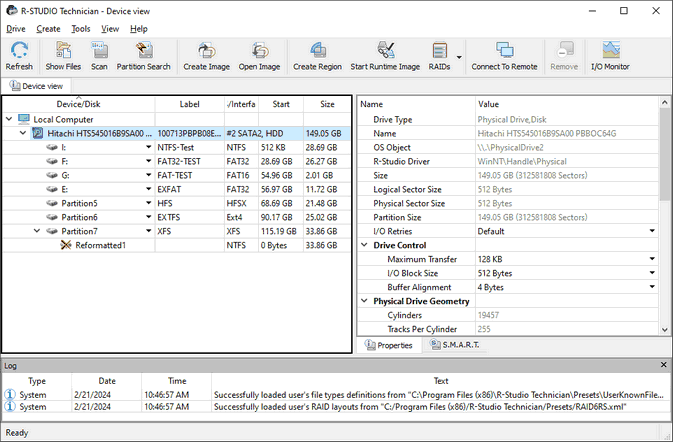Click the Ready status bar text

[x=17, y=433]
